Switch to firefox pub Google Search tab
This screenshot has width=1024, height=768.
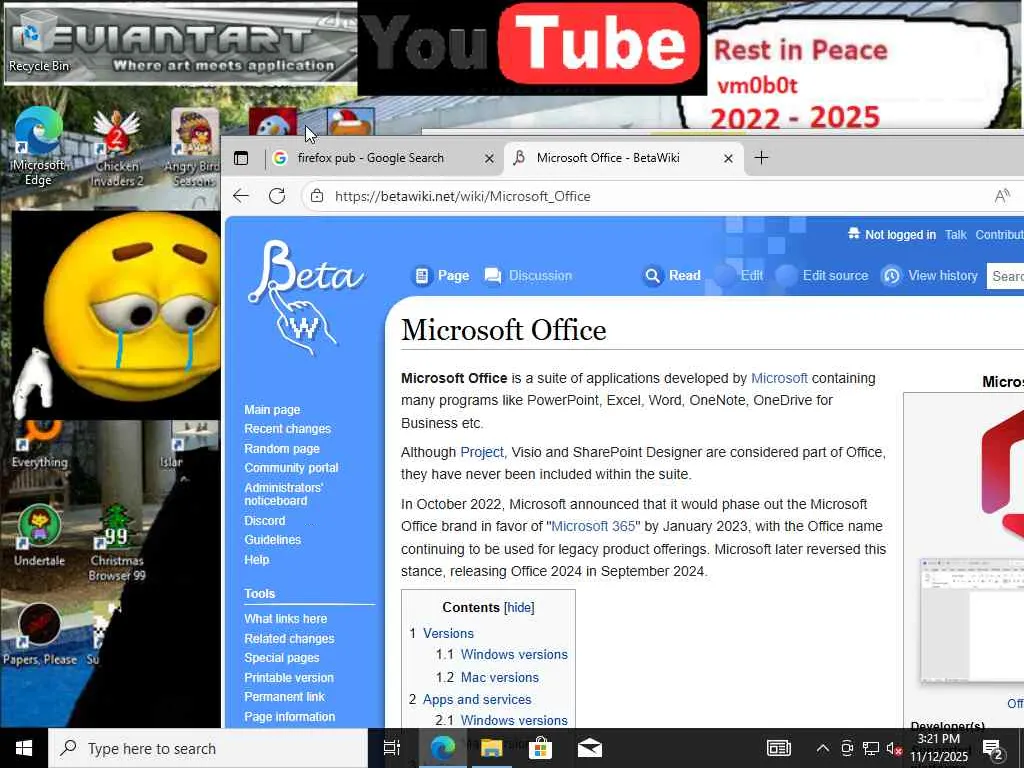[370, 158]
